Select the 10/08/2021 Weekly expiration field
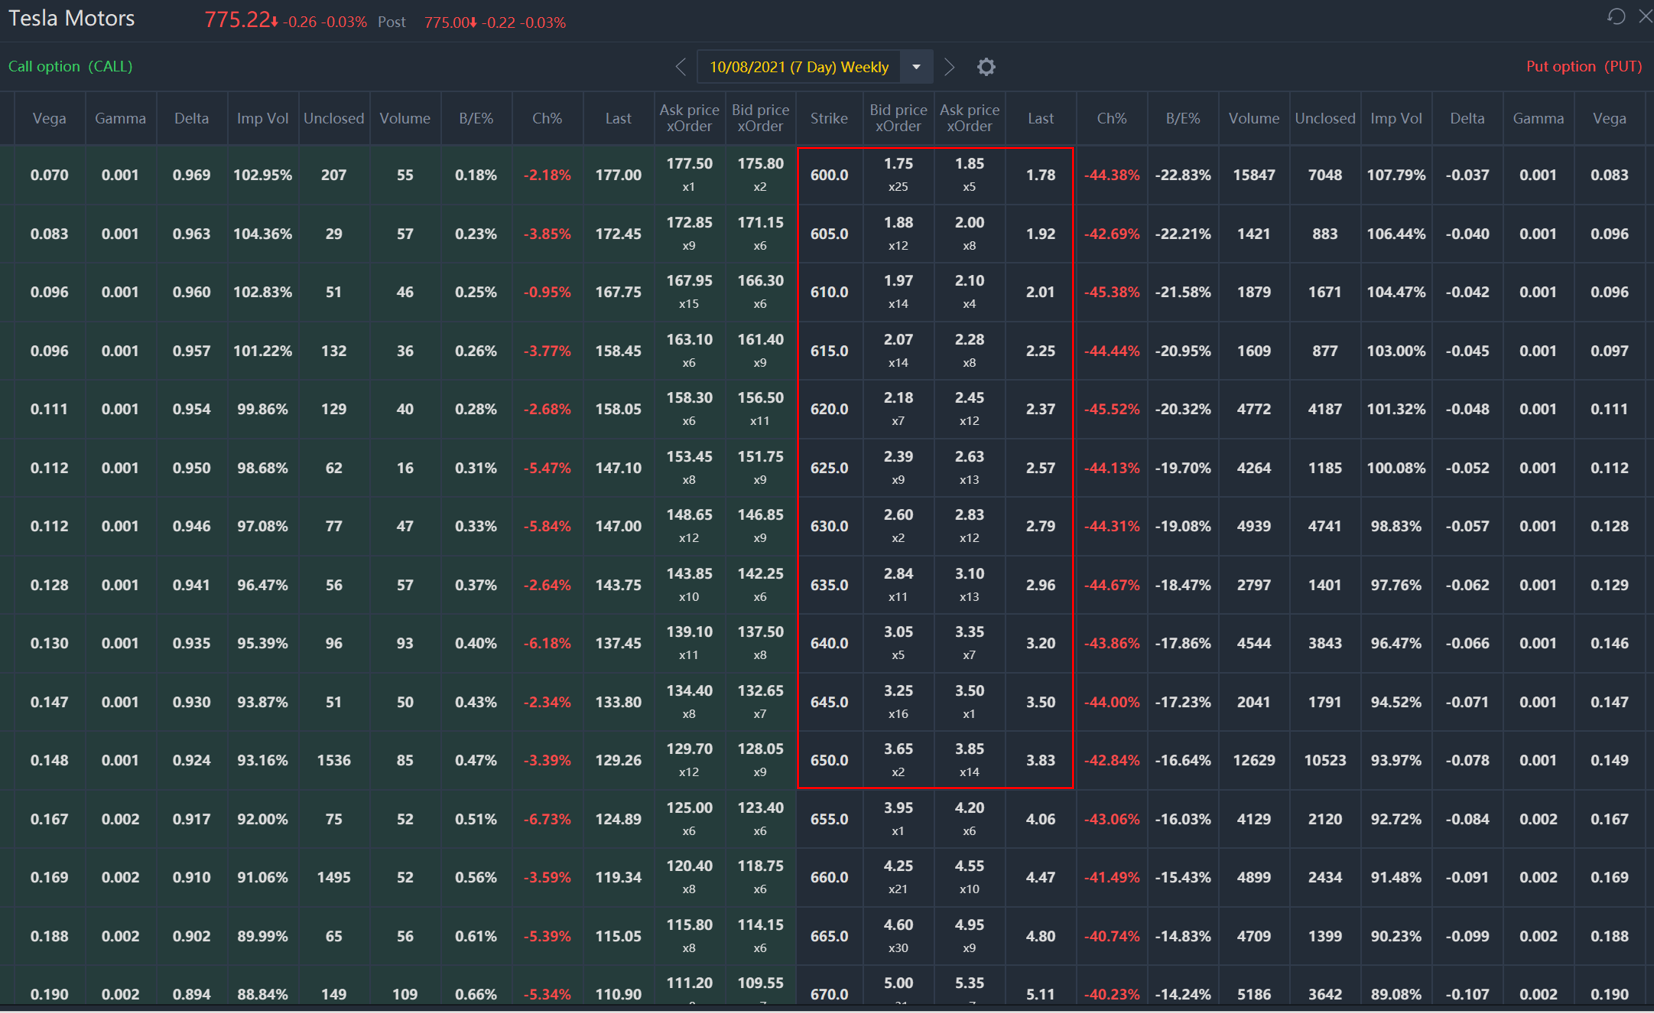Image resolution: width=1654 pixels, height=1013 pixels. click(800, 67)
